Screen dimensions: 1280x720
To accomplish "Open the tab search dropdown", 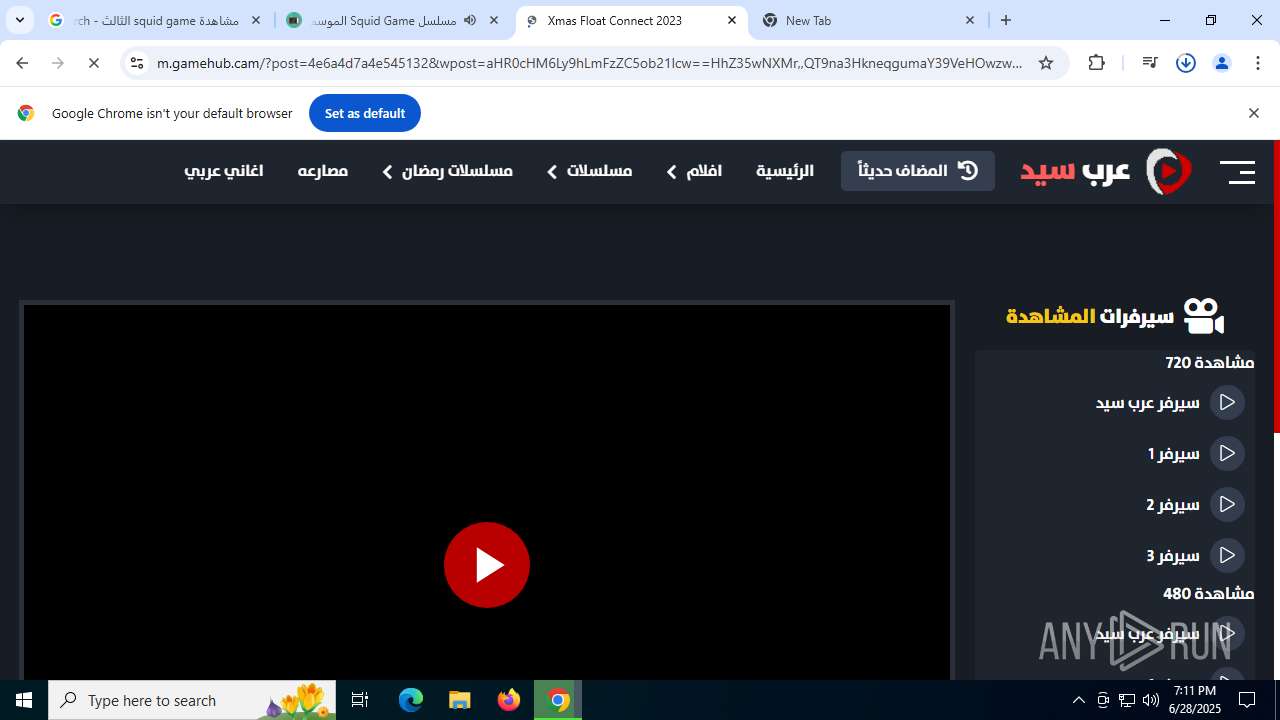I will click(x=19, y=20).
